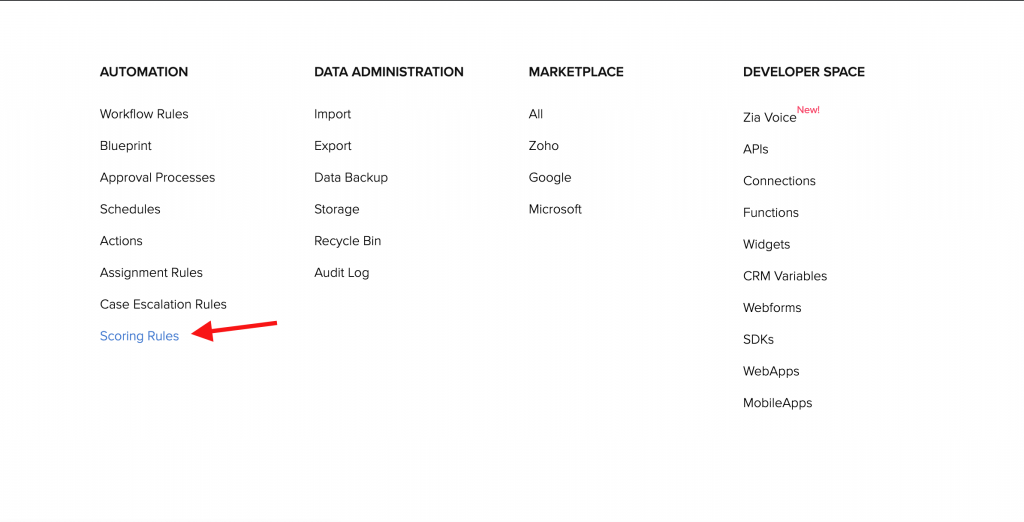1024x522 pixels.
Task: Click Case Escalation Rules
Action: (x=163, y=304)
